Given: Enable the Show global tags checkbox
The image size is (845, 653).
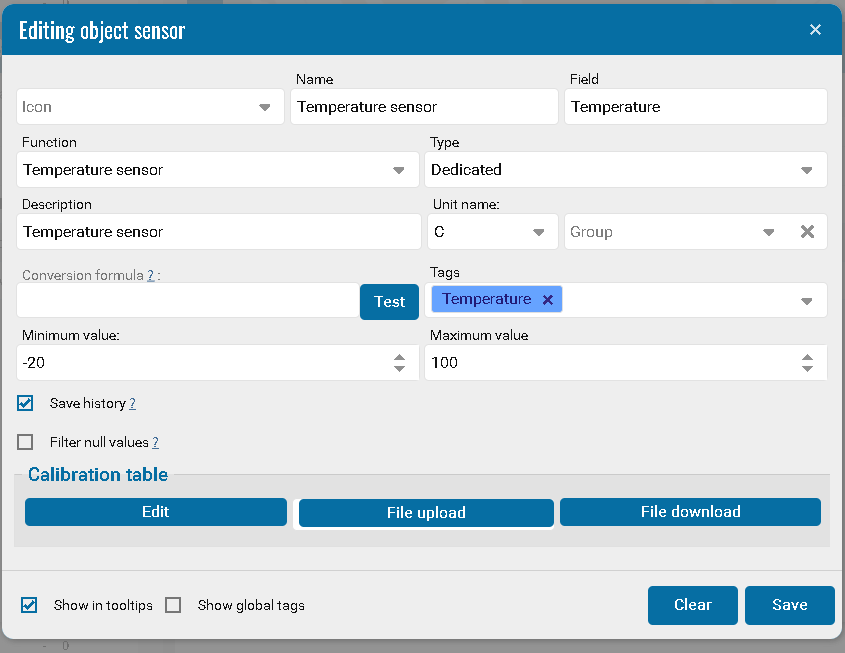Looking at the screenshot, I should pyautogui.click(x=173, y=605).
